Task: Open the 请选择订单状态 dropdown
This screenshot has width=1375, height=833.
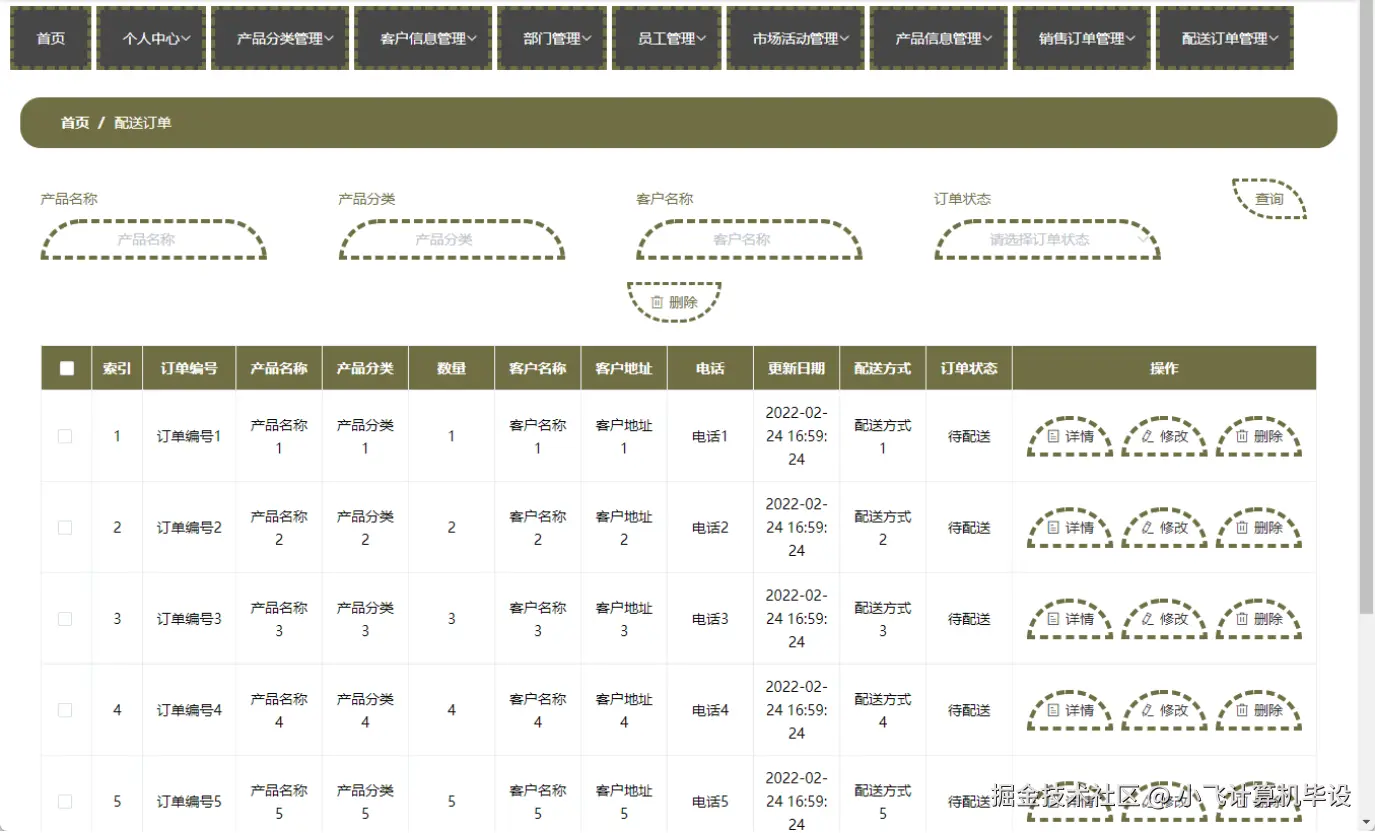Action: pyautogui.click(x=1047, y=240)
